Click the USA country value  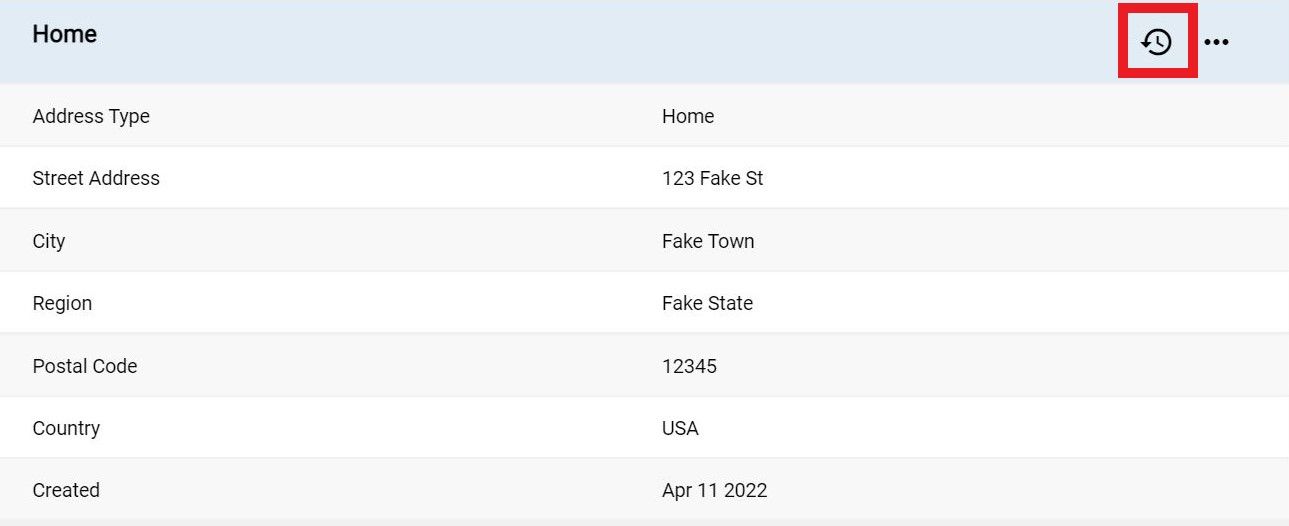(x=680, y=428)
